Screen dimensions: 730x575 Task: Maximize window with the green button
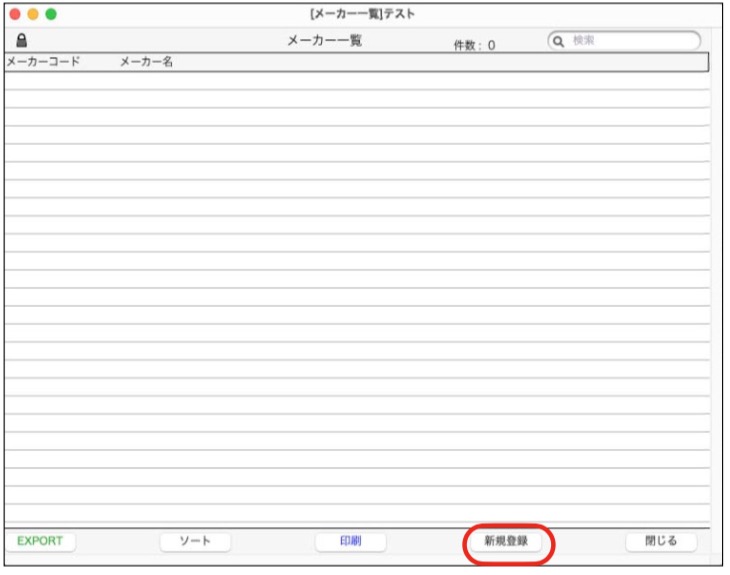(51, 14)
